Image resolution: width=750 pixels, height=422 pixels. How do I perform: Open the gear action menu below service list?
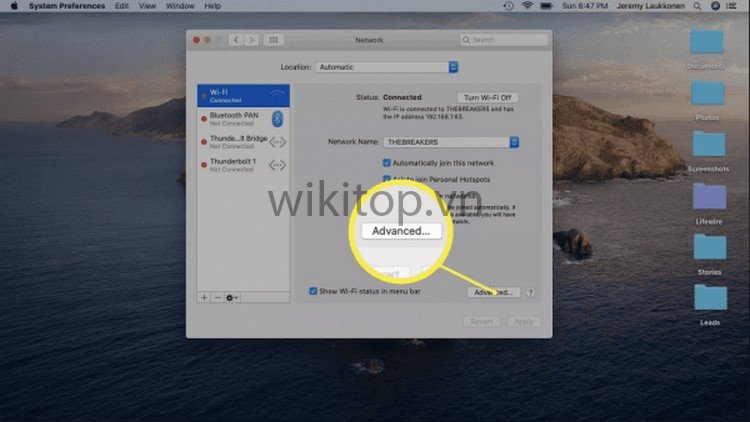pyautogui.click(x=234, y=297)
